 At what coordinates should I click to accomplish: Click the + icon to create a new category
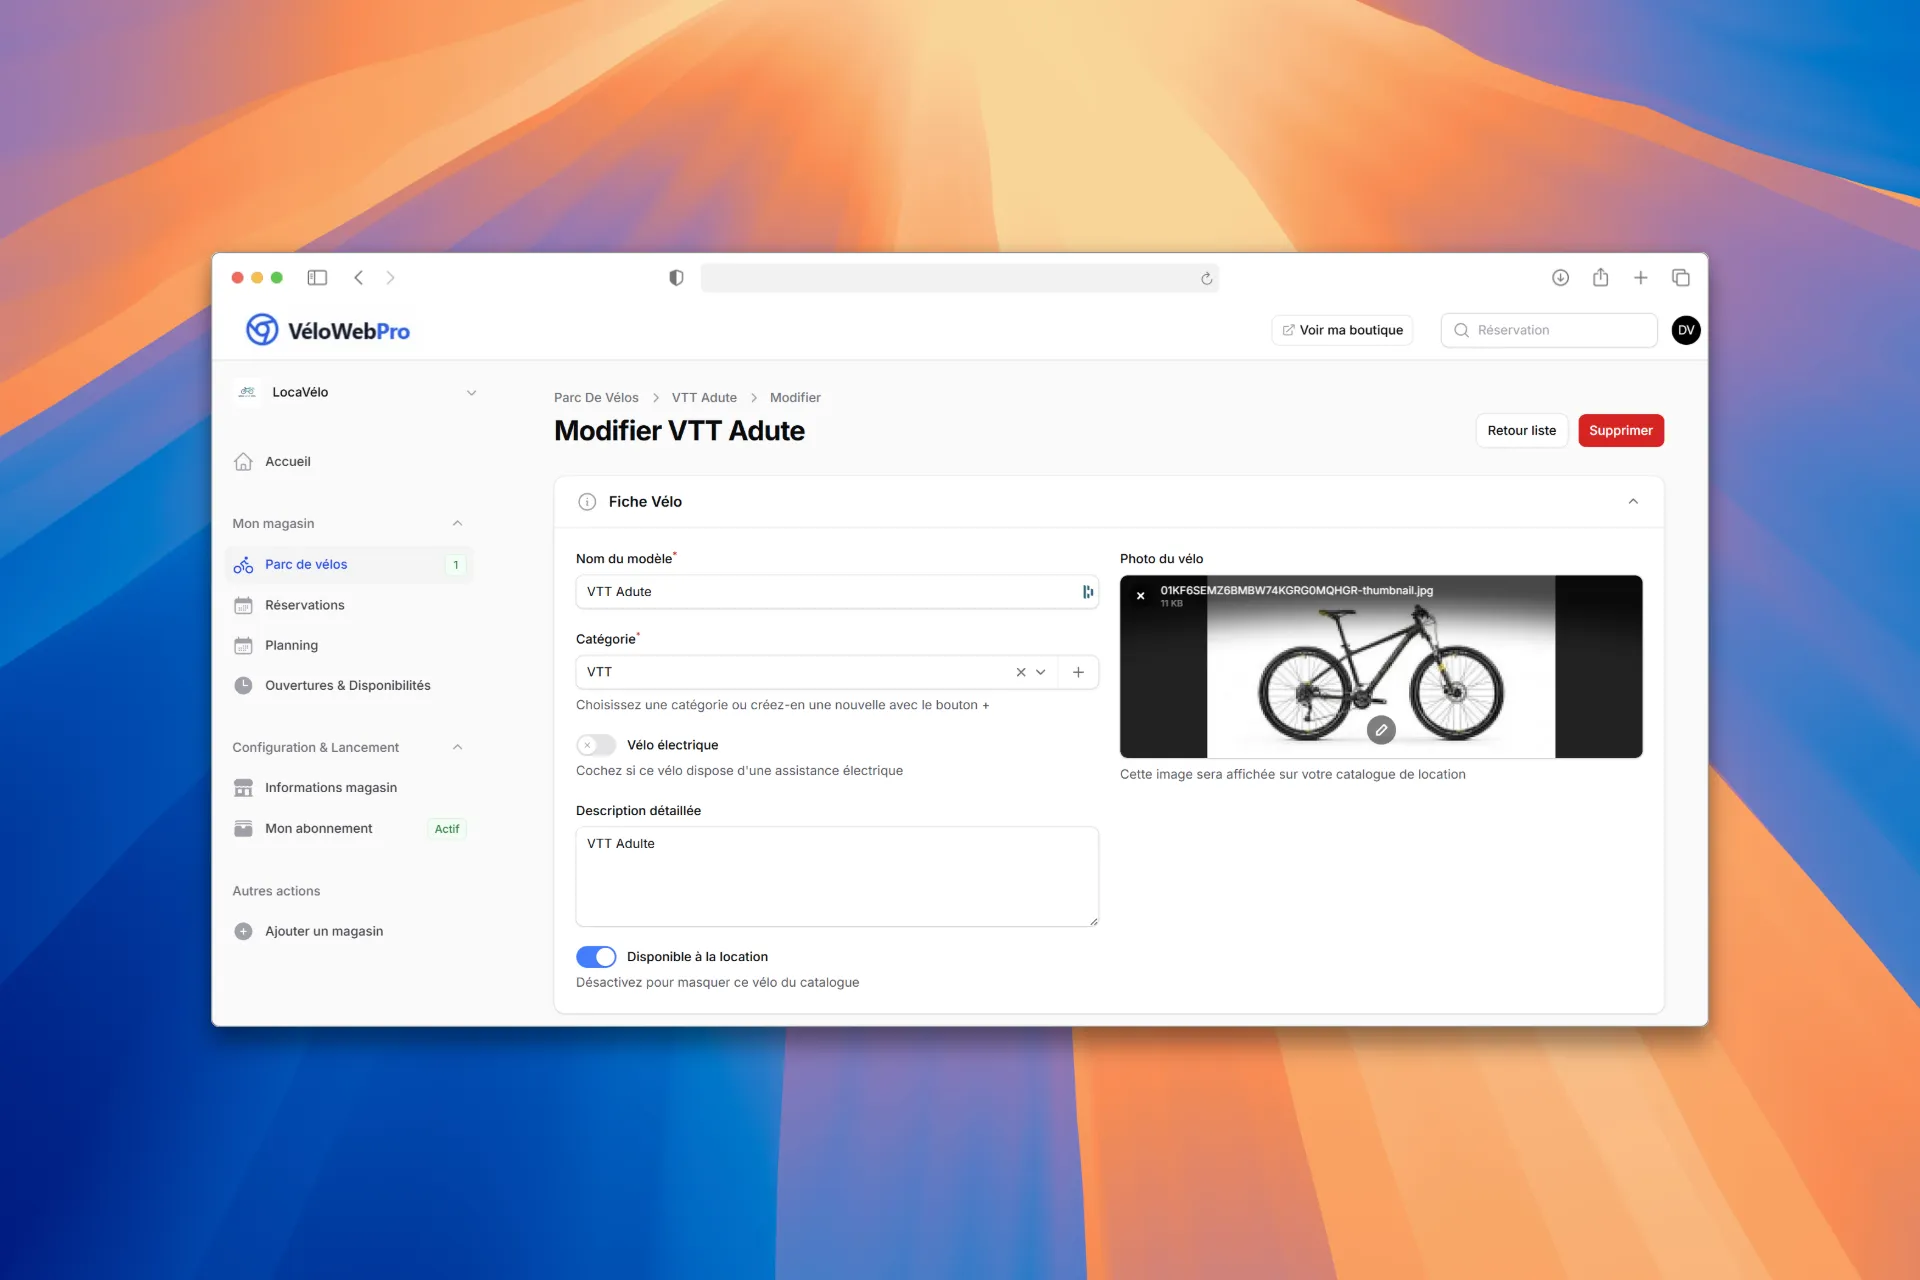pos(1078,671)
